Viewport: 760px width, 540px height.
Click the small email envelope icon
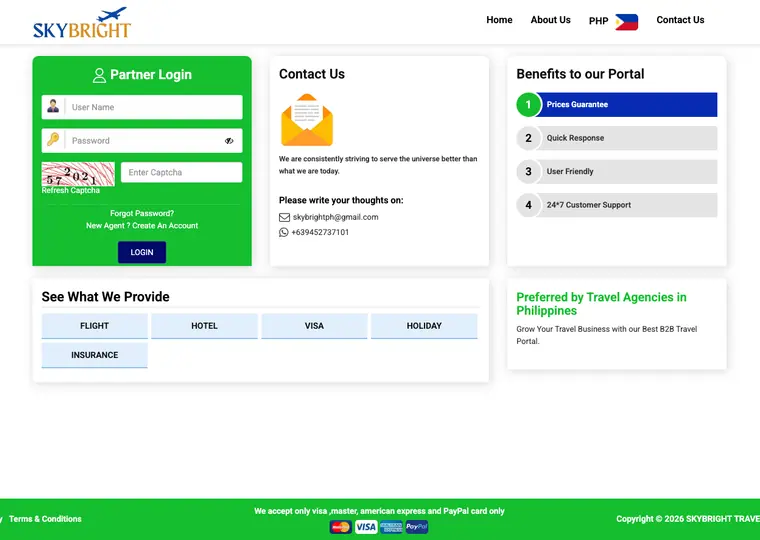(x=284, y=217)
